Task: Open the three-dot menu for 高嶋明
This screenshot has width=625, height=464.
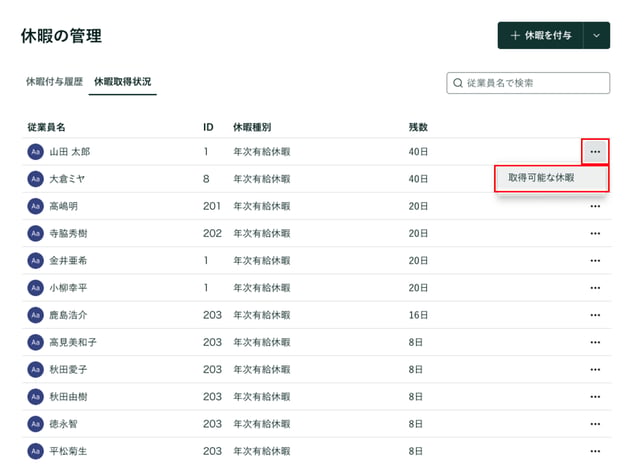Action: tap(595, 206)
